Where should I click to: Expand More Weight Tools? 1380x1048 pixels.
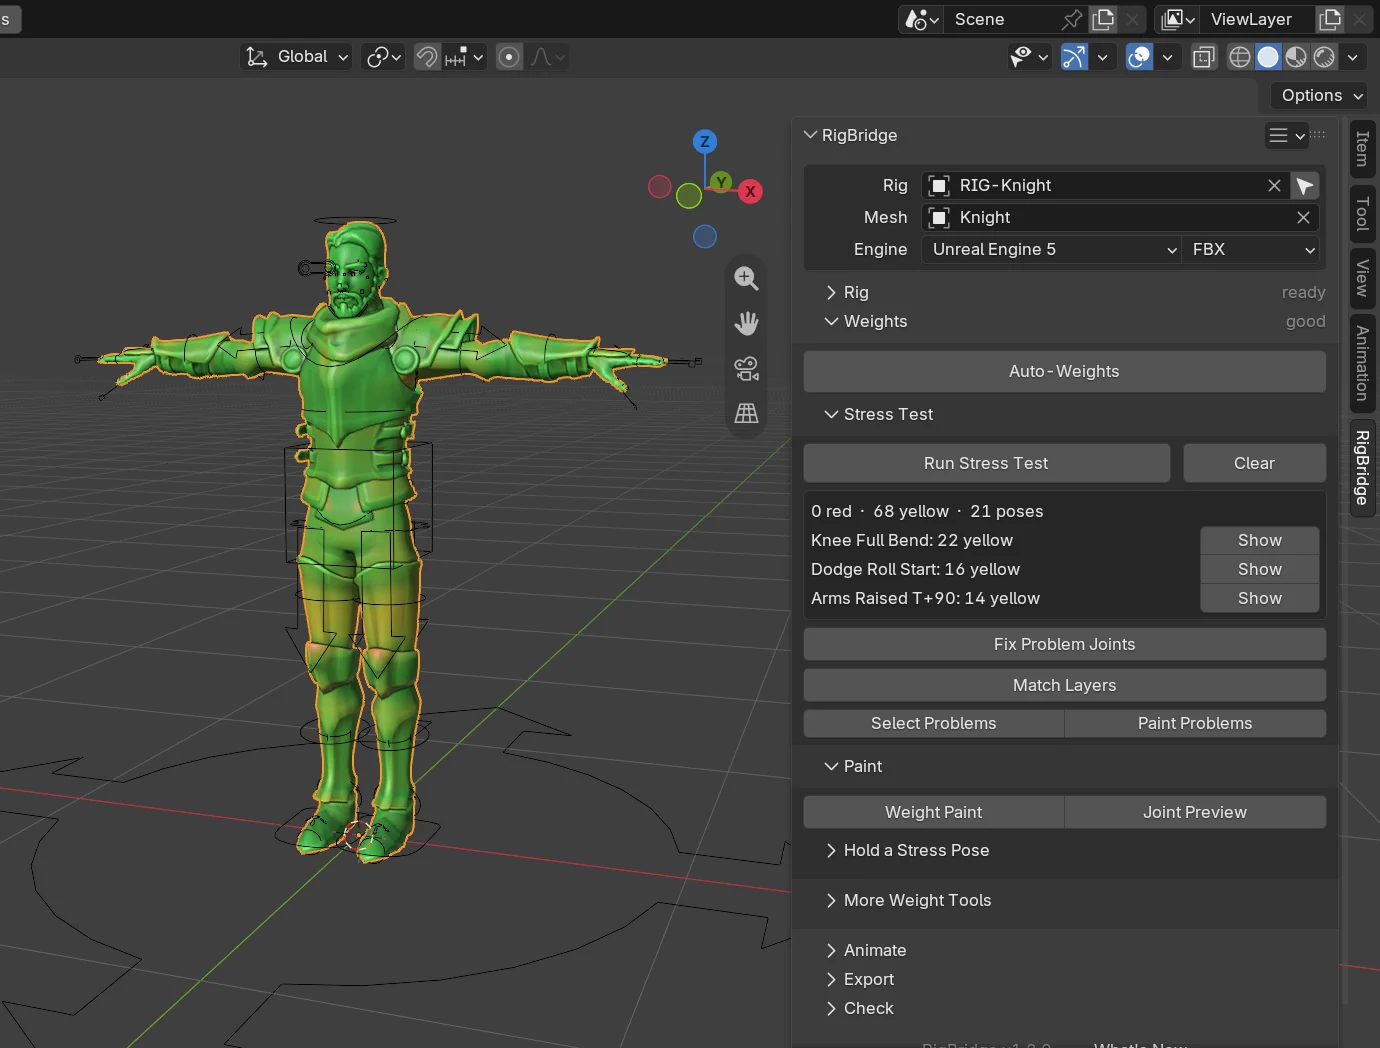(x=831, y=900)
